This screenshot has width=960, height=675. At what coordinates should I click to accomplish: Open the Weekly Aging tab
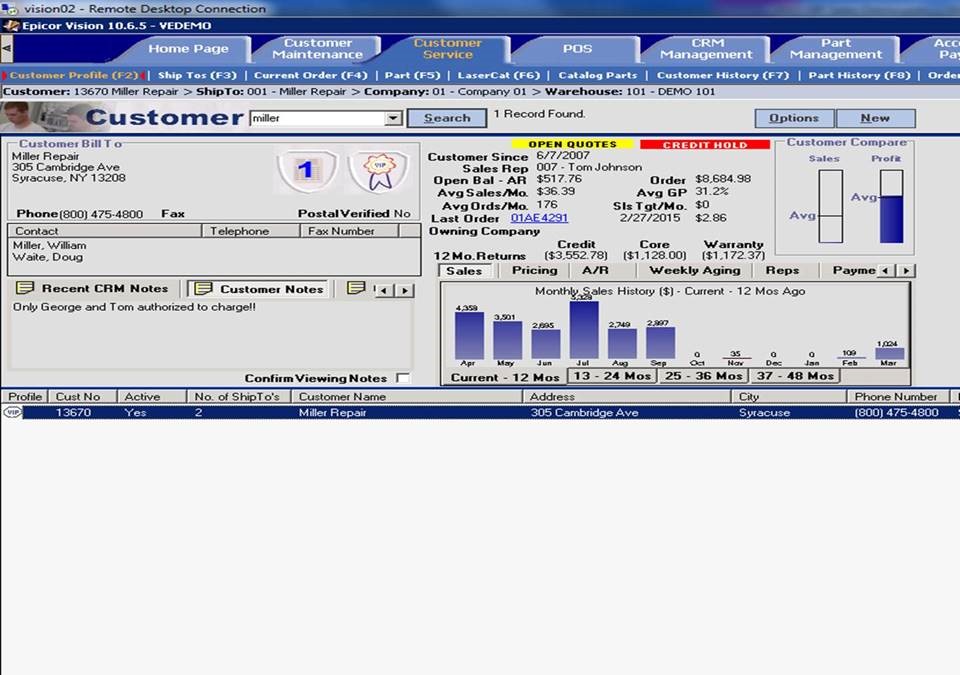[x=694, y=270]
